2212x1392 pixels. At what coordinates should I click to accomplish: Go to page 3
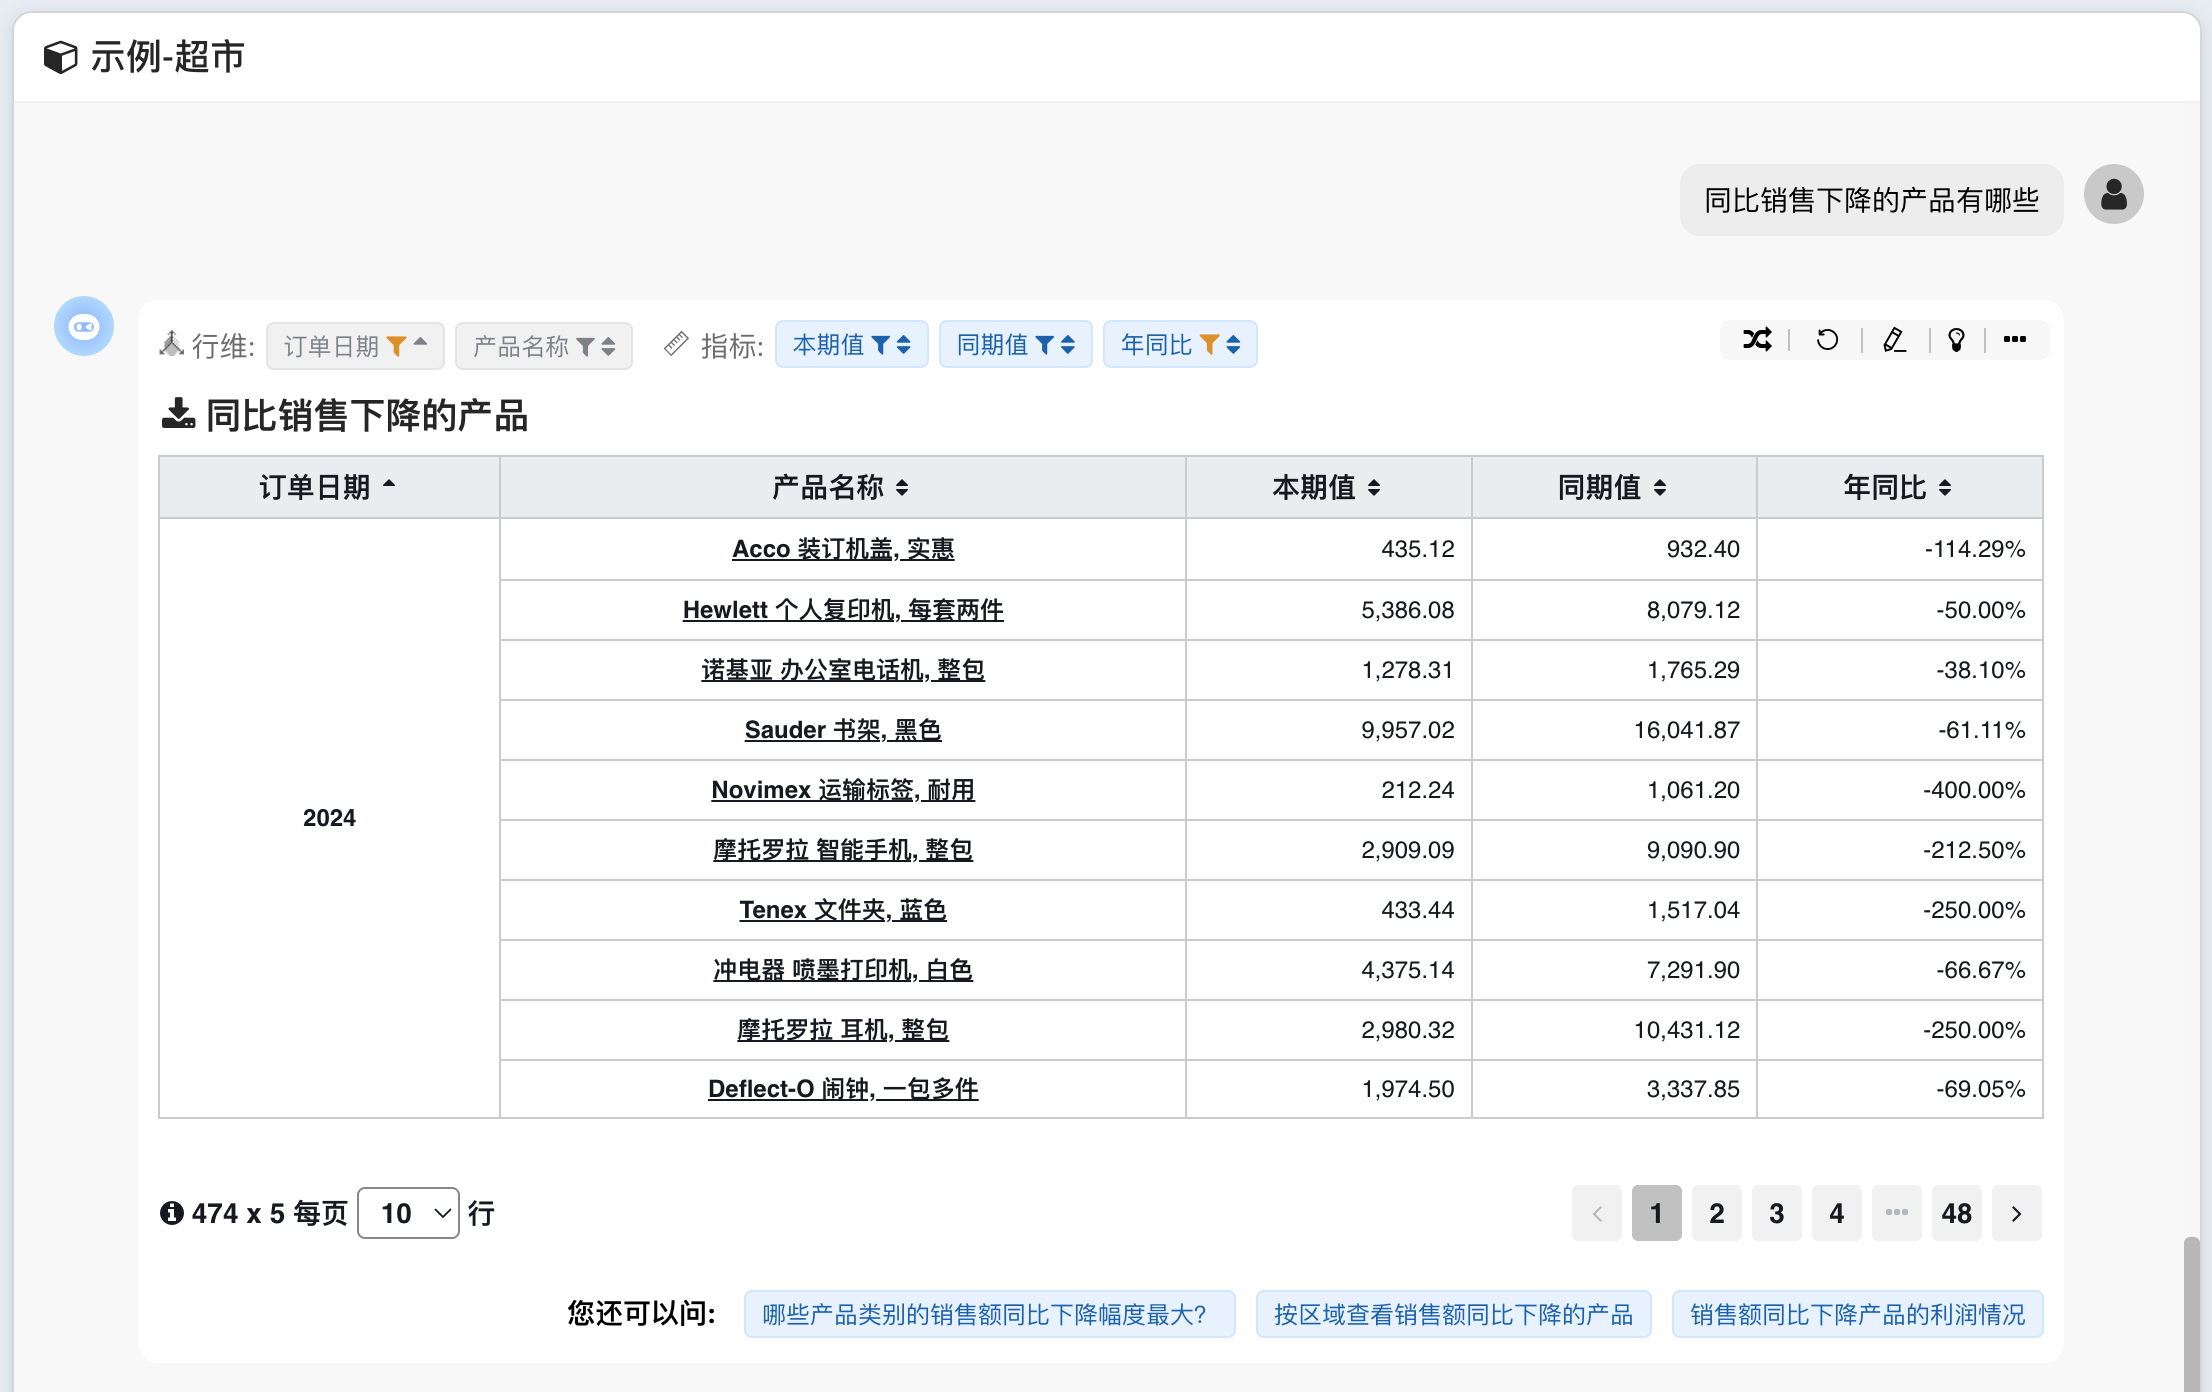tap(1776, 1213)
